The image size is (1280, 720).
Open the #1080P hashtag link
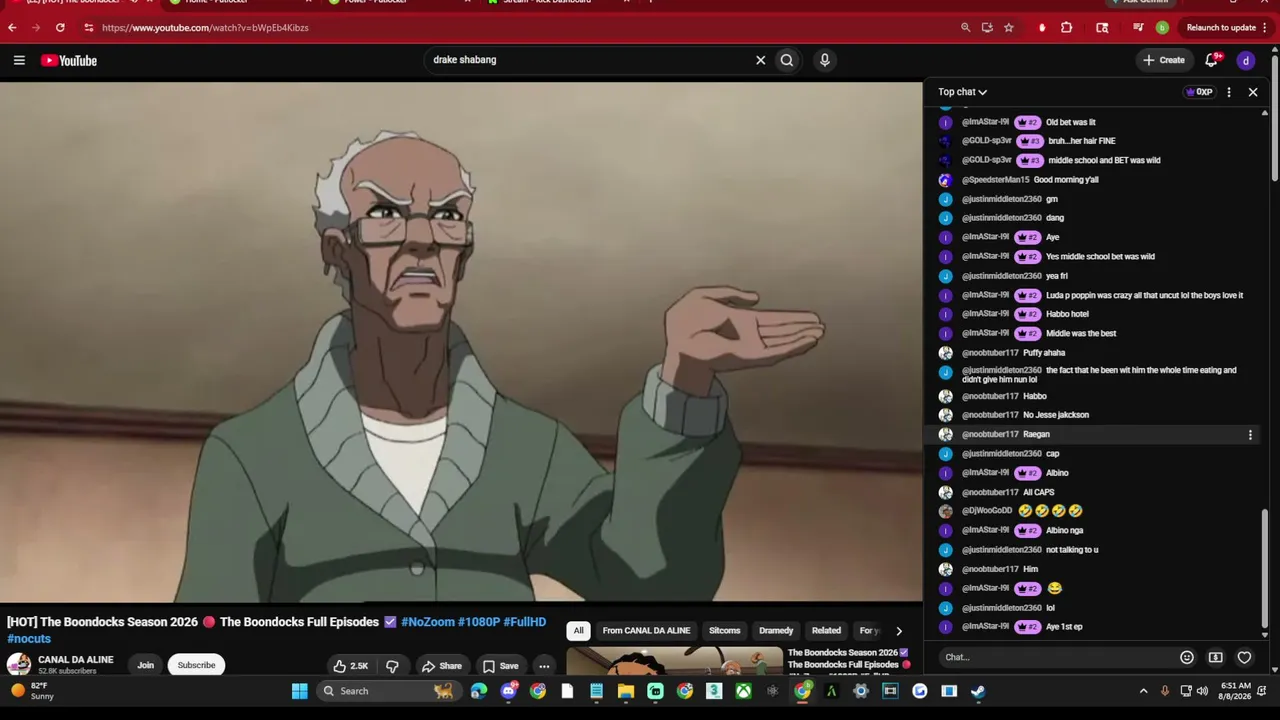pyautogui.click(x=479, y=622)
